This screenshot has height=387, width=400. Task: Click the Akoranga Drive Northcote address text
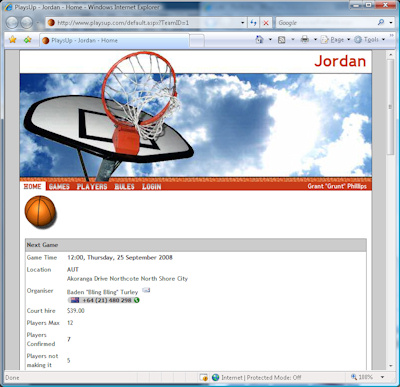click(x=127, y=279)
